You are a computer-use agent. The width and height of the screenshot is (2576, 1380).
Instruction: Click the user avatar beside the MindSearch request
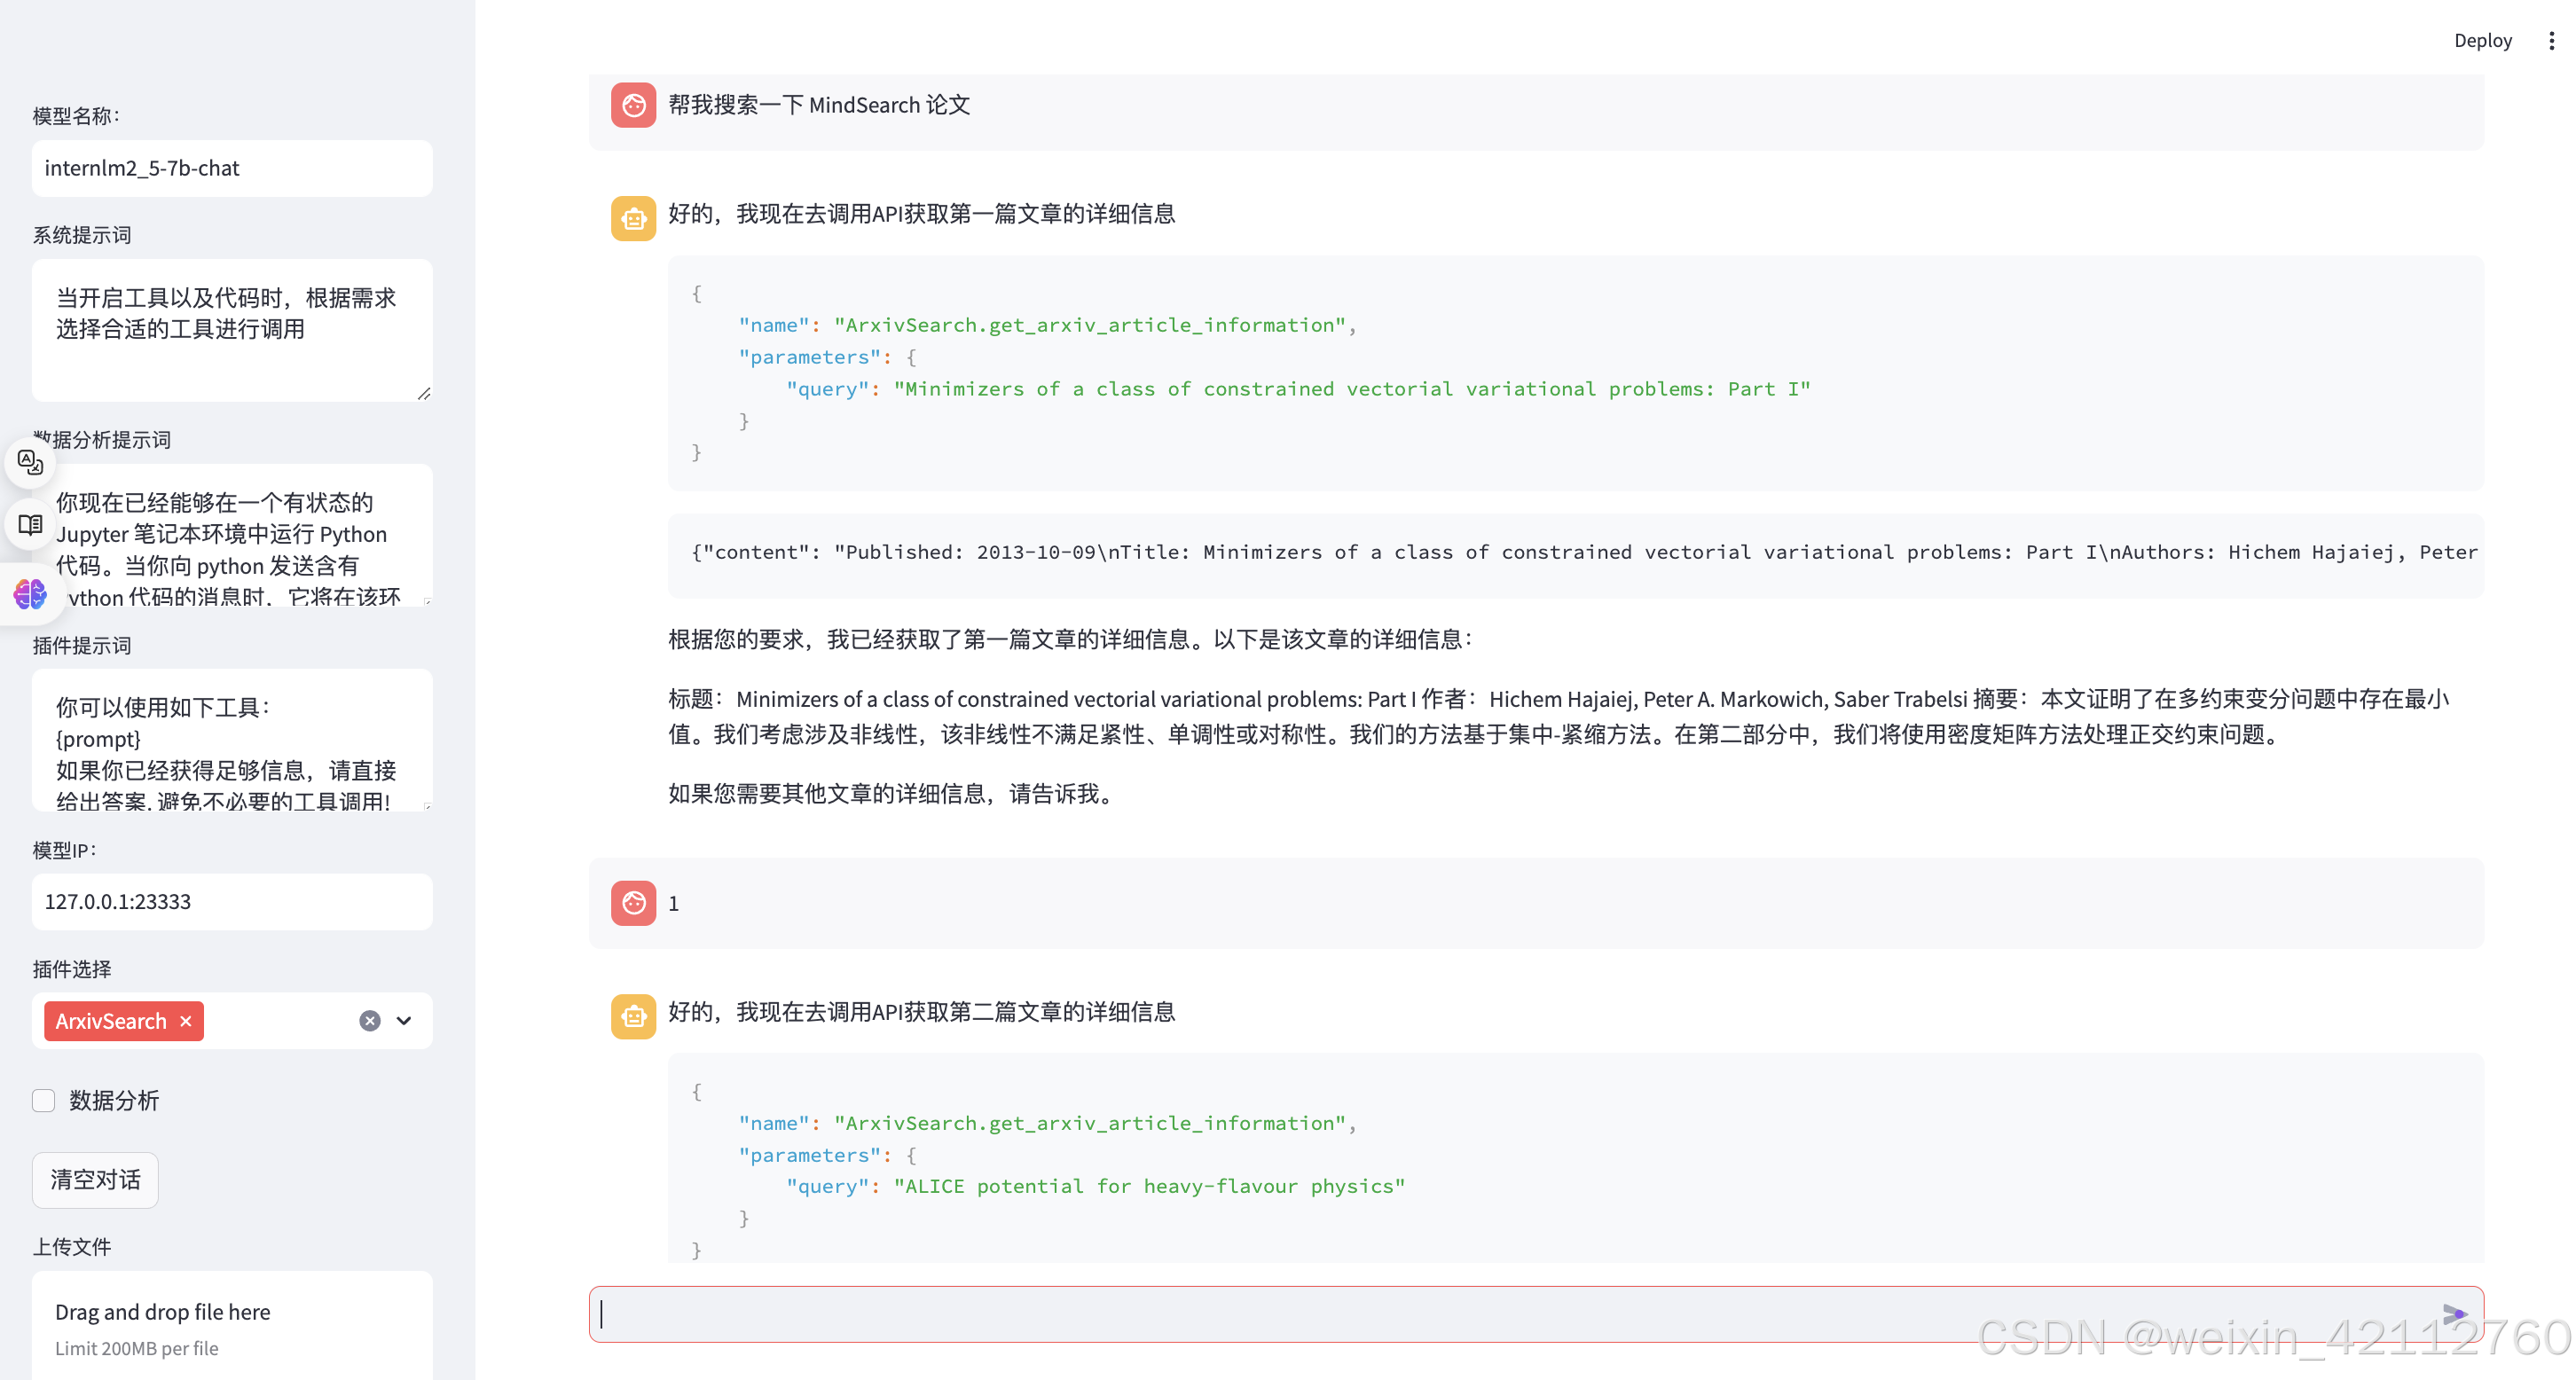[x=633, y=105]
